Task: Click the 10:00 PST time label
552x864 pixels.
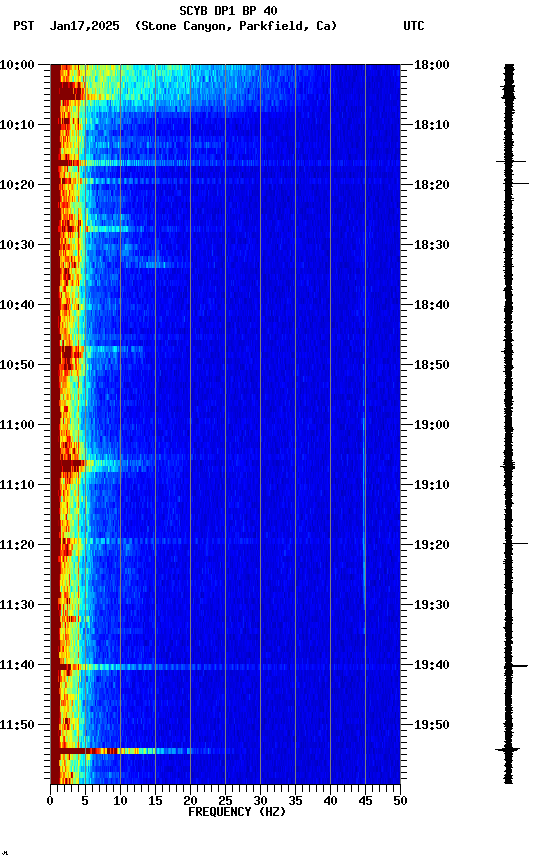Action: tap(17, 65)
